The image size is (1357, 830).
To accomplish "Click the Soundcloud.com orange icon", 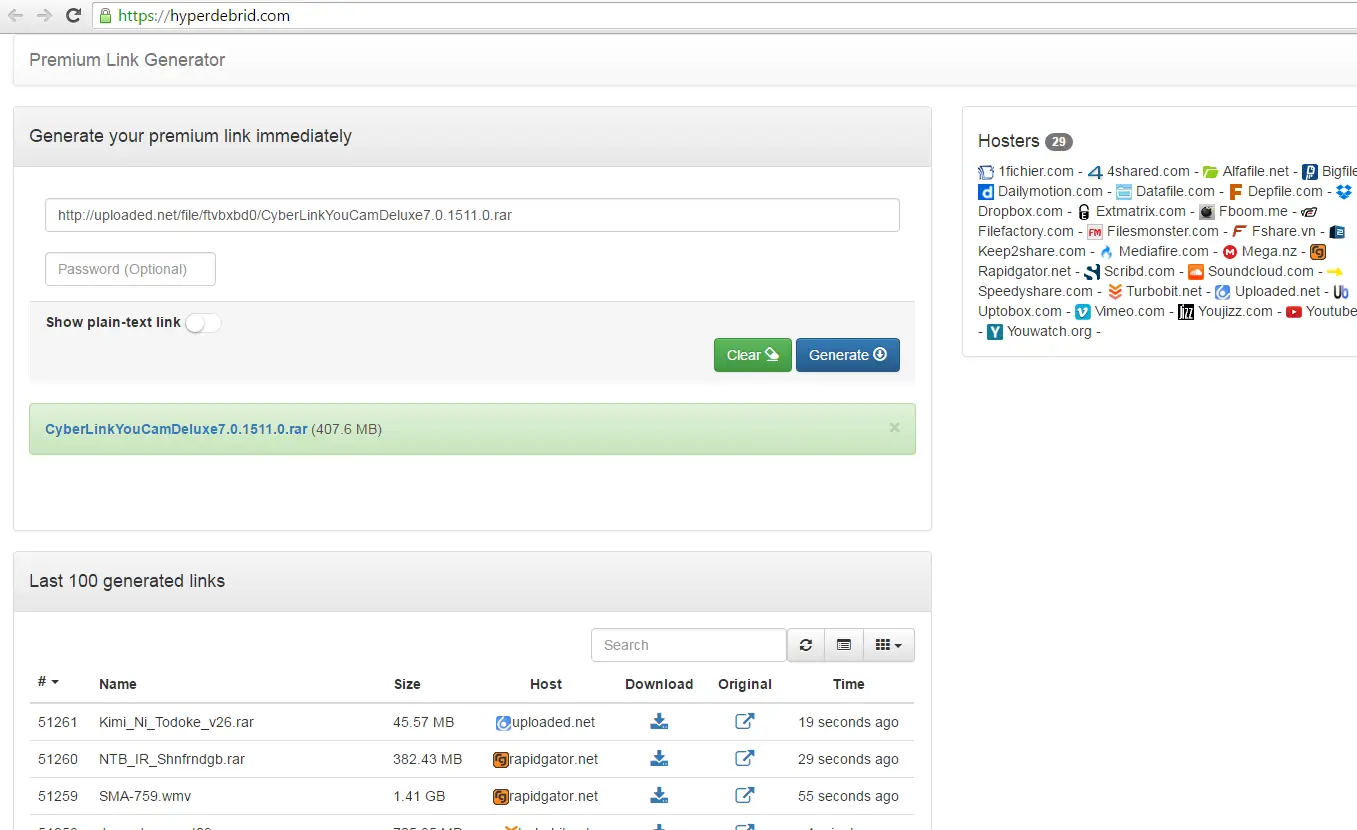I will [1196, 272].
